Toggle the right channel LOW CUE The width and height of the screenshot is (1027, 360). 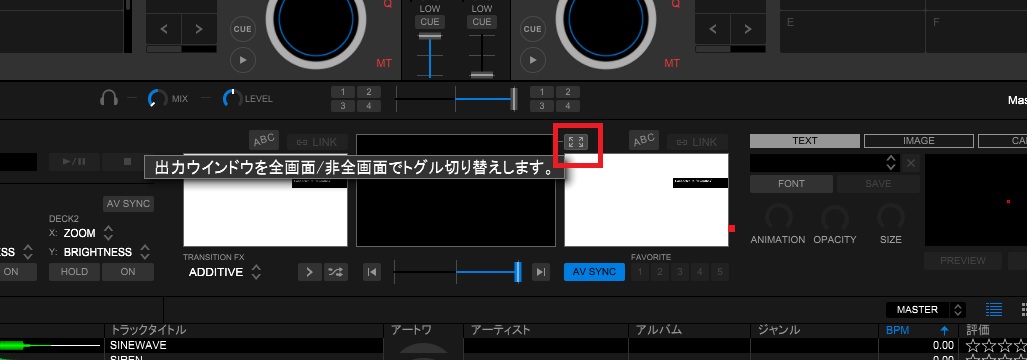coord(481,22)
